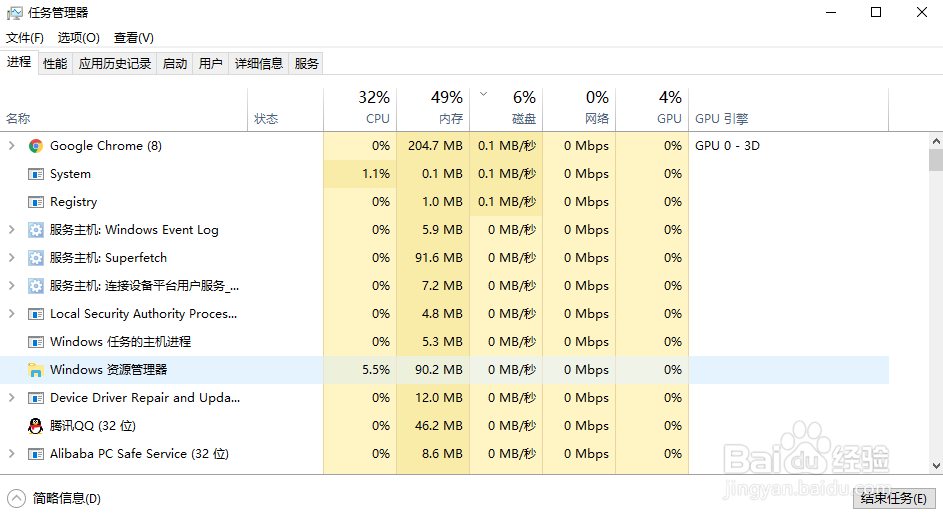943x522 pixels.
Task: Click the Registry process icon
Action: point(36,202)
